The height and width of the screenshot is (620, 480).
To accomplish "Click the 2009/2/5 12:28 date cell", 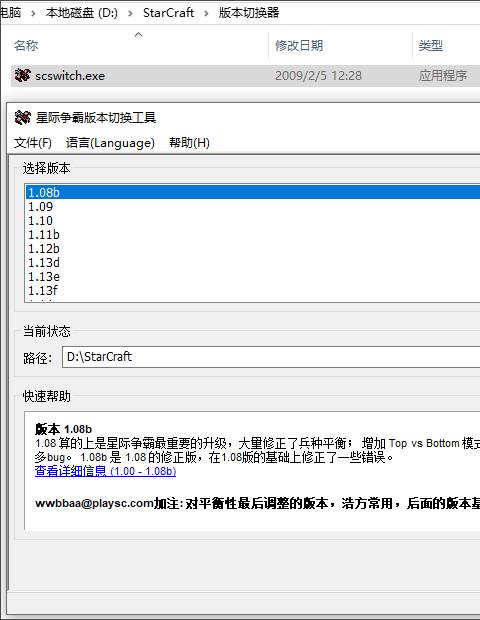I will click(x=318, y=76).
